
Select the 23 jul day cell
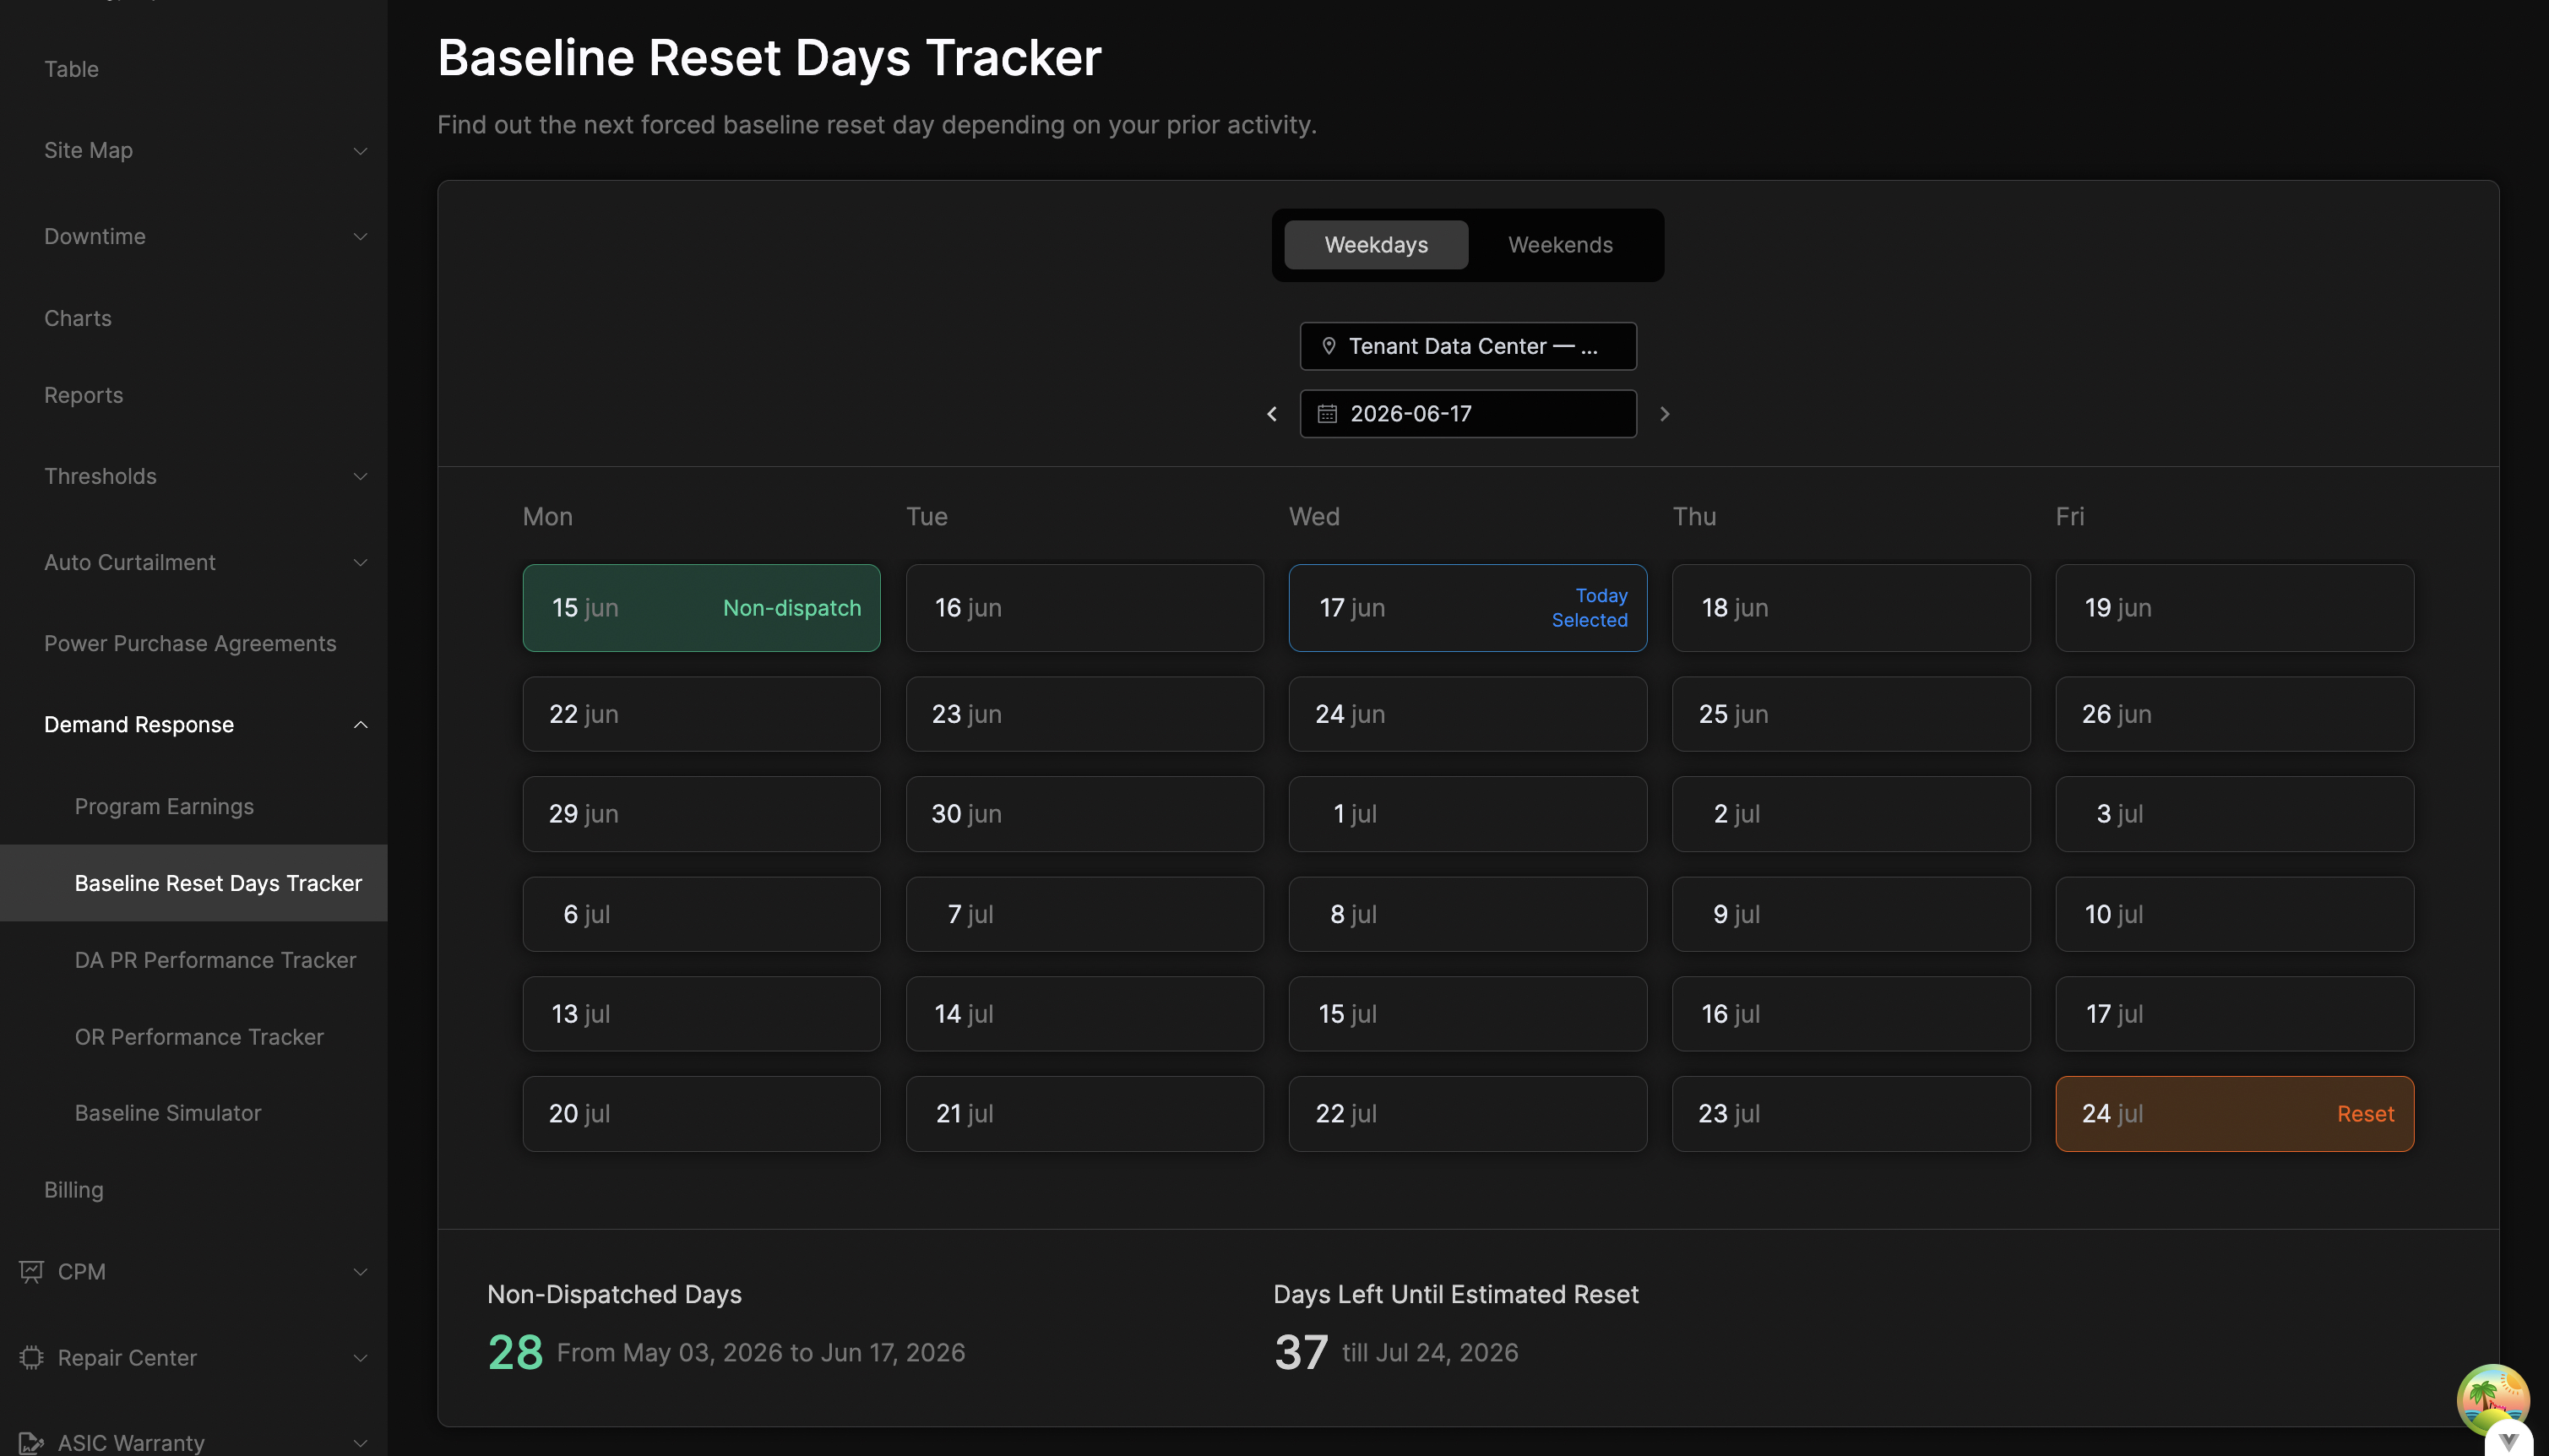pyautogui.click(x=1851, y=1114)
